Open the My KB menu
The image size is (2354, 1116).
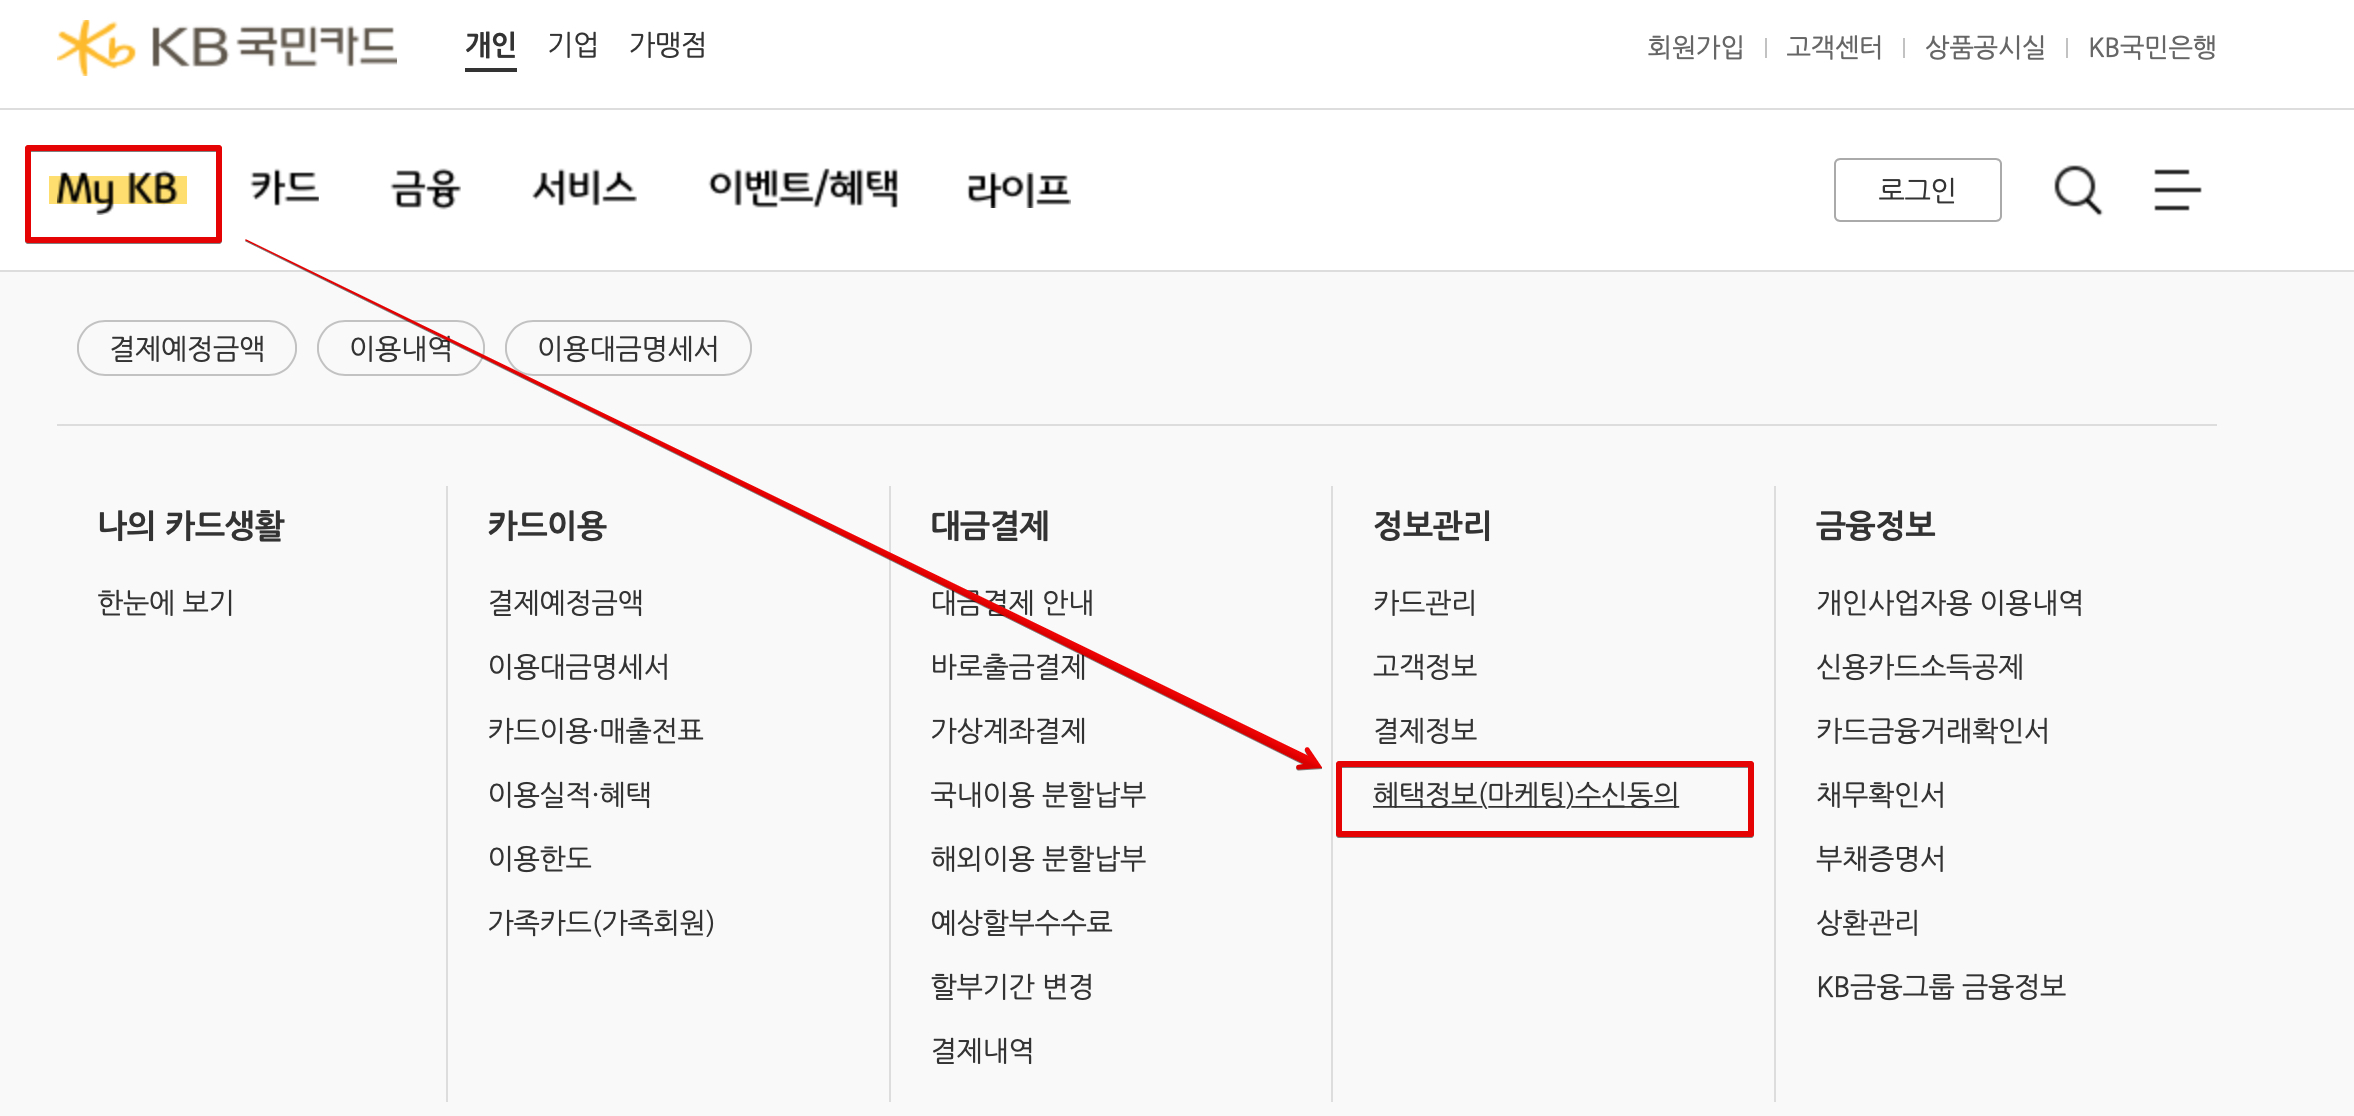pyautogui.click(x=118, y=190)
